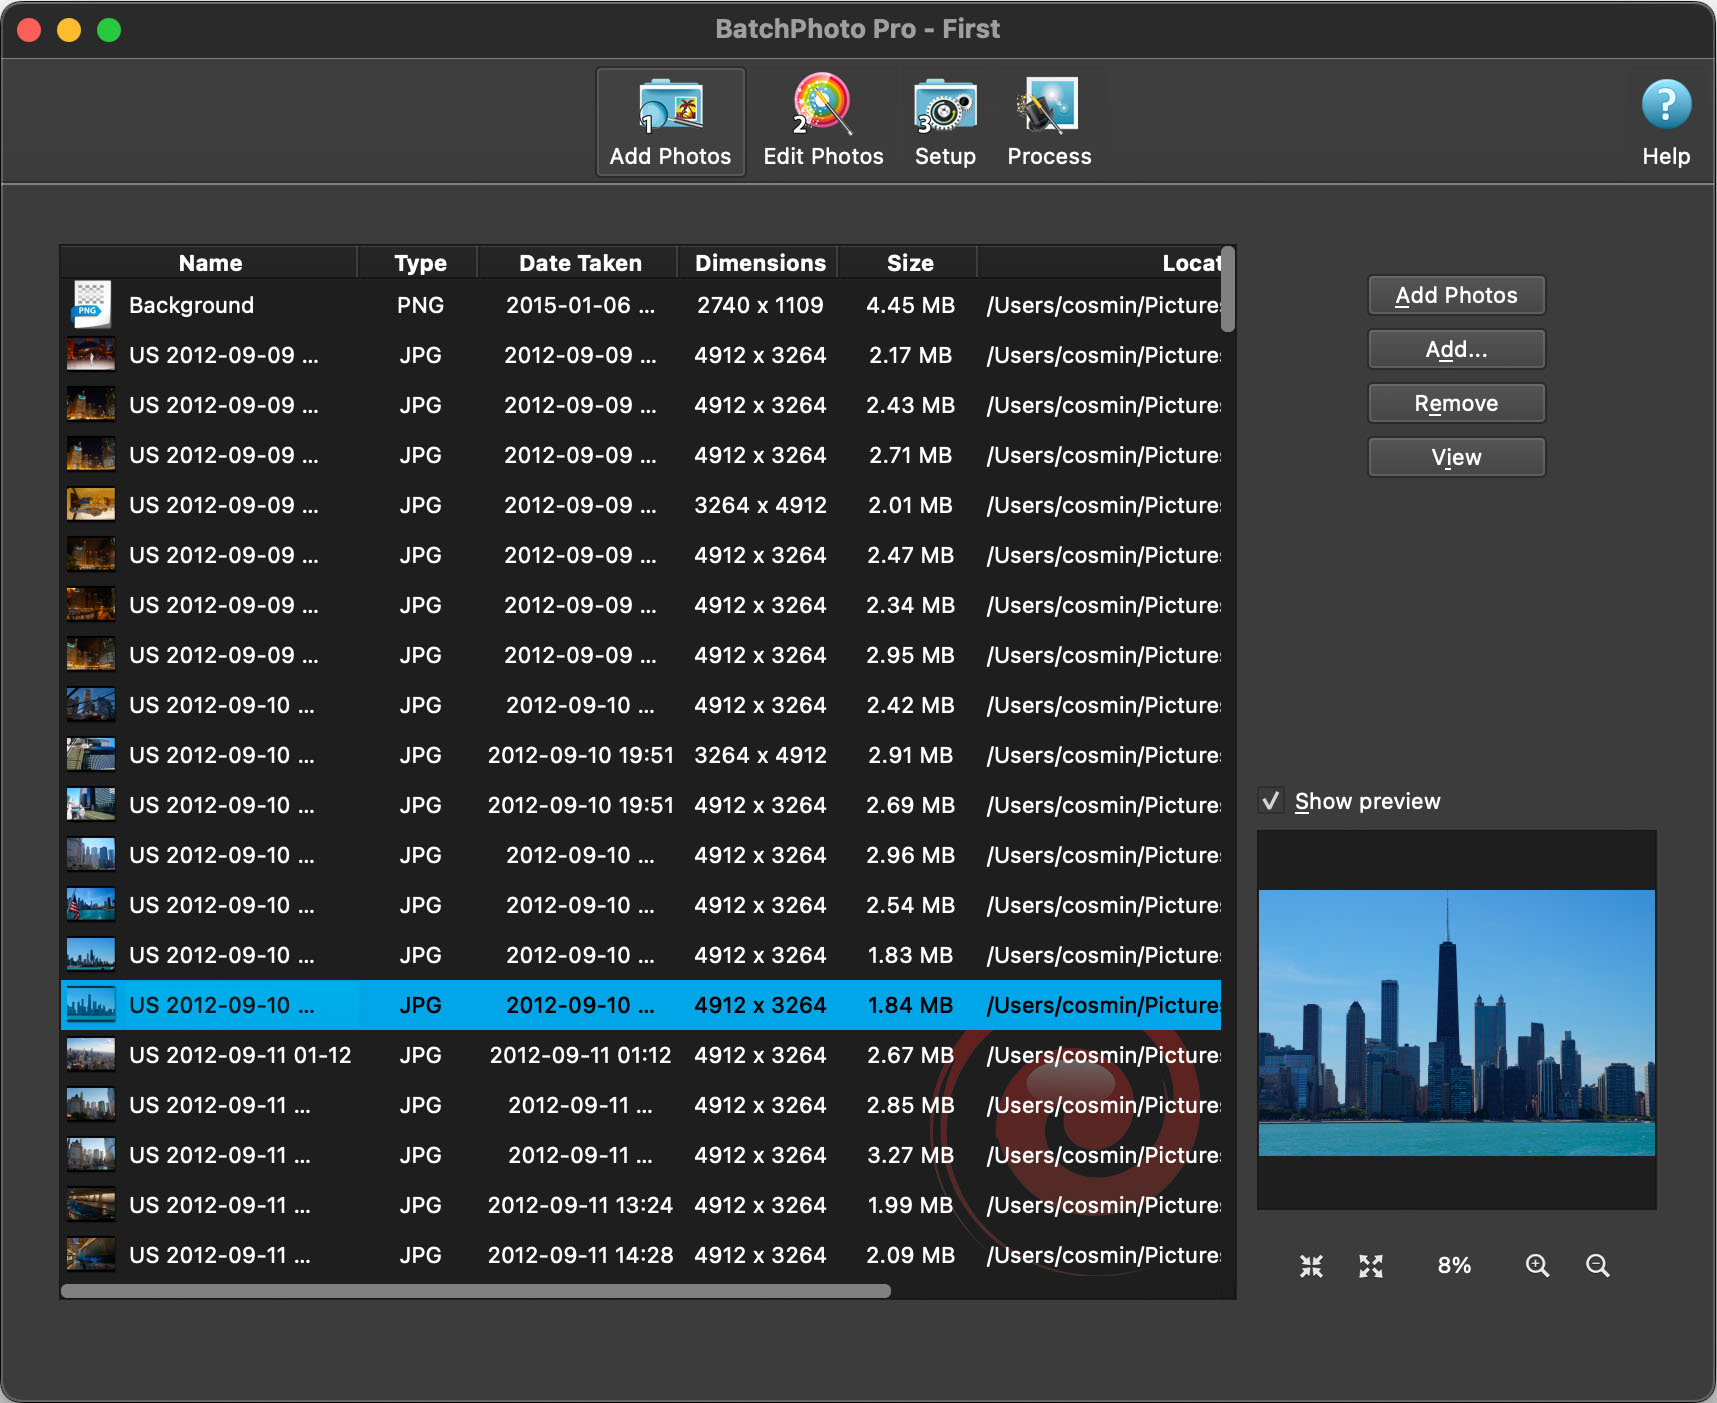Click the Add... button
This screenshot has width=1717, height=1403.
1455,350
